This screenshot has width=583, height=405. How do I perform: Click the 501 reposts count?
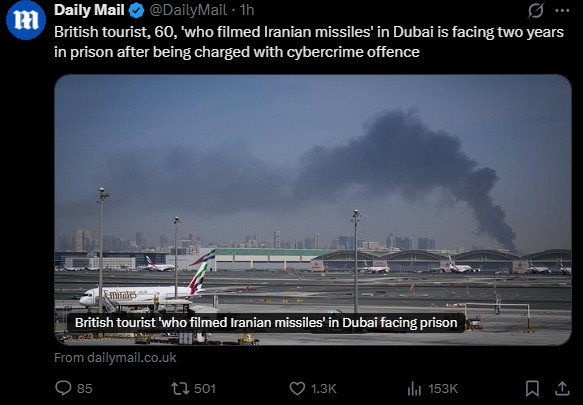[x=204, y=389]
